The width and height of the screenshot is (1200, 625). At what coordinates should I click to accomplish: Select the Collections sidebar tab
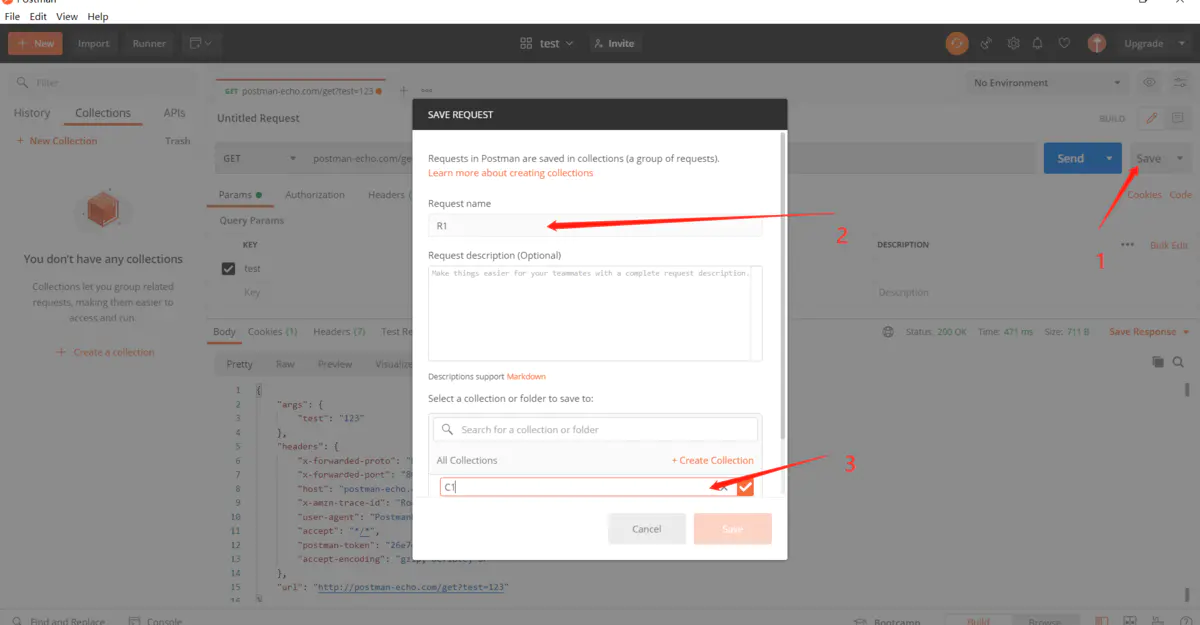pyautogui.click(x=103, y=113)
